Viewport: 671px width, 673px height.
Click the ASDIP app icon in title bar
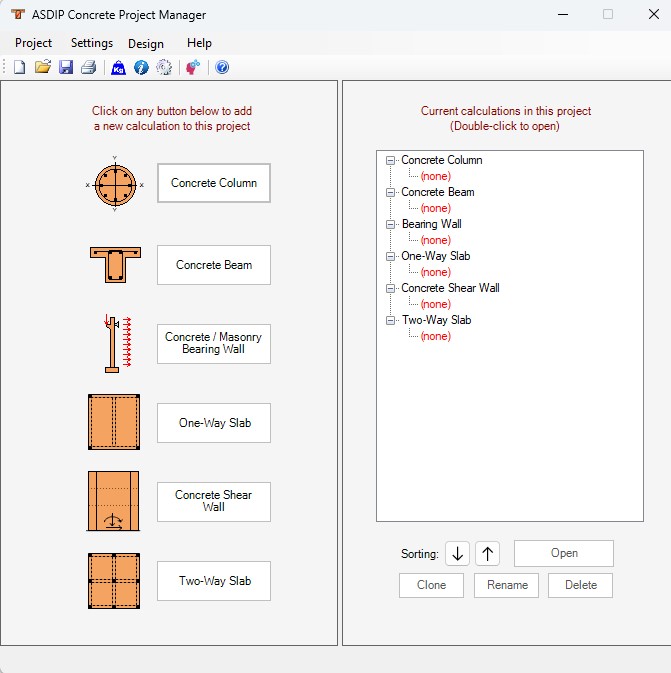(x=18, y=14)
